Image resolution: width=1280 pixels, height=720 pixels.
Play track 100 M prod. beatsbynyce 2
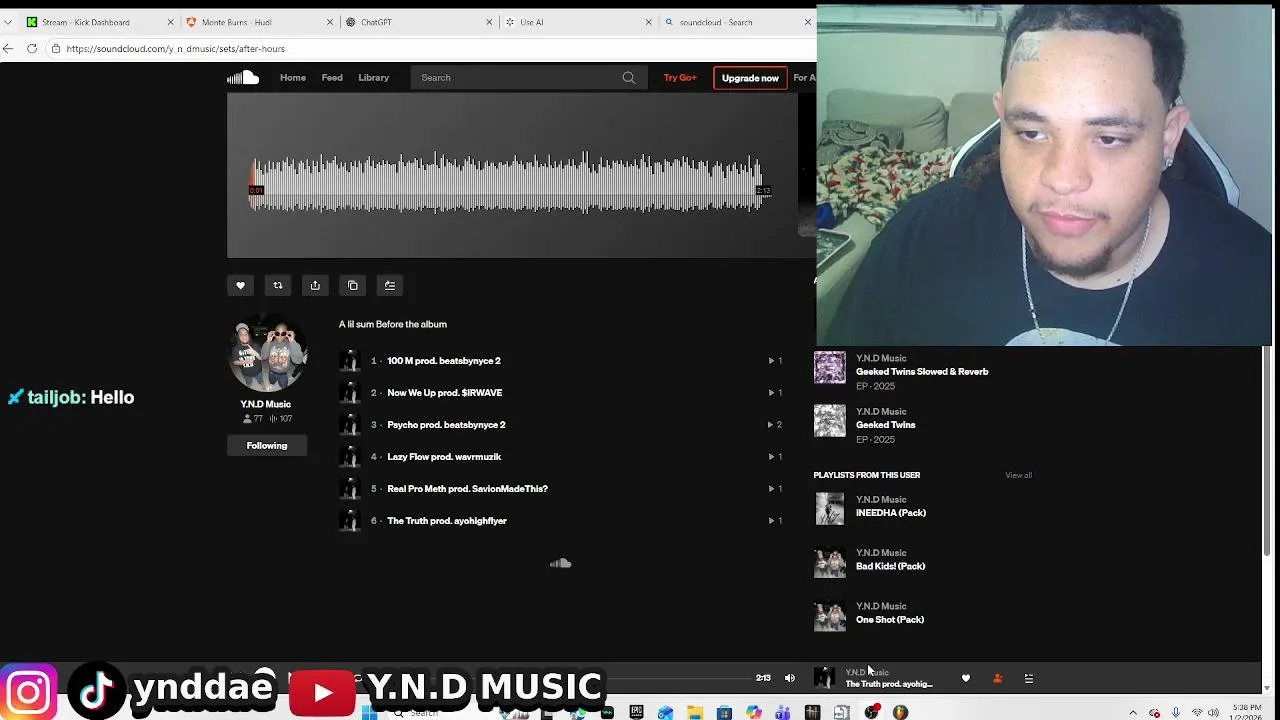coord(444,361)
